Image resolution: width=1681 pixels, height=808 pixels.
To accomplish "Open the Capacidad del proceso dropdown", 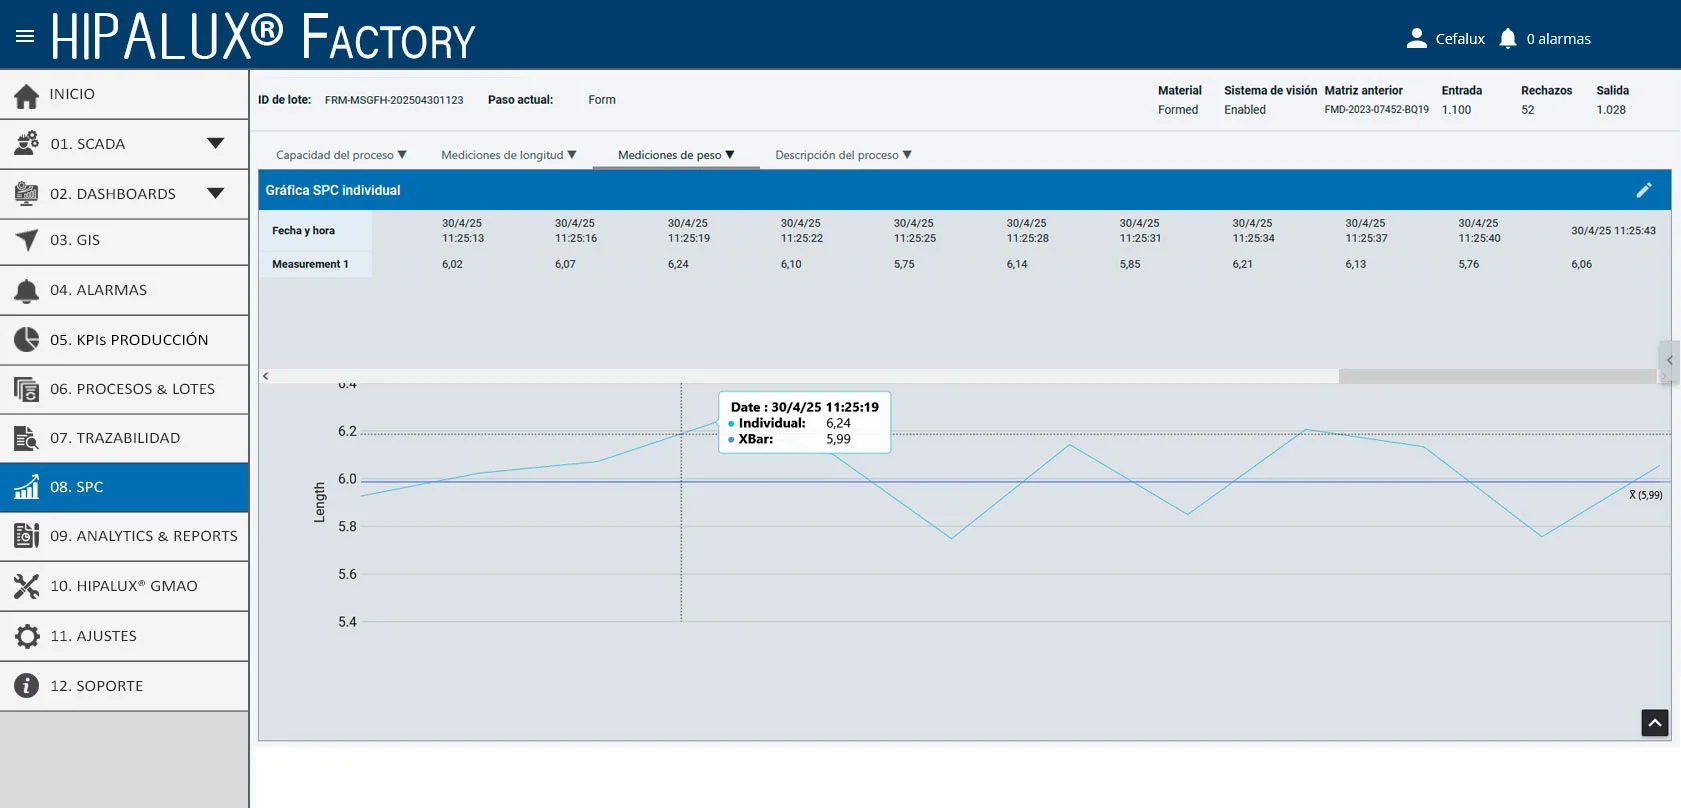I will pyautogui.click(x=341, y=155).
